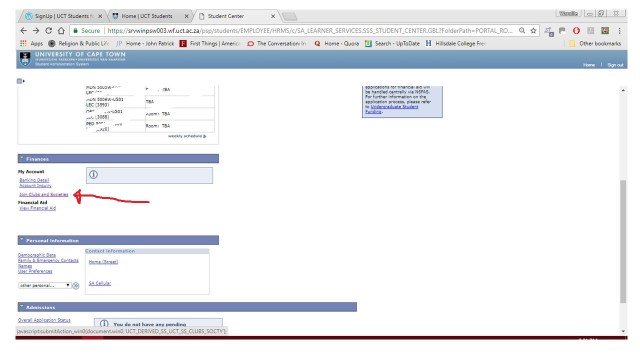This screenshot has width=640, height=360.
Task: Open SA Cellular phone link
Action: click(100, 283)
